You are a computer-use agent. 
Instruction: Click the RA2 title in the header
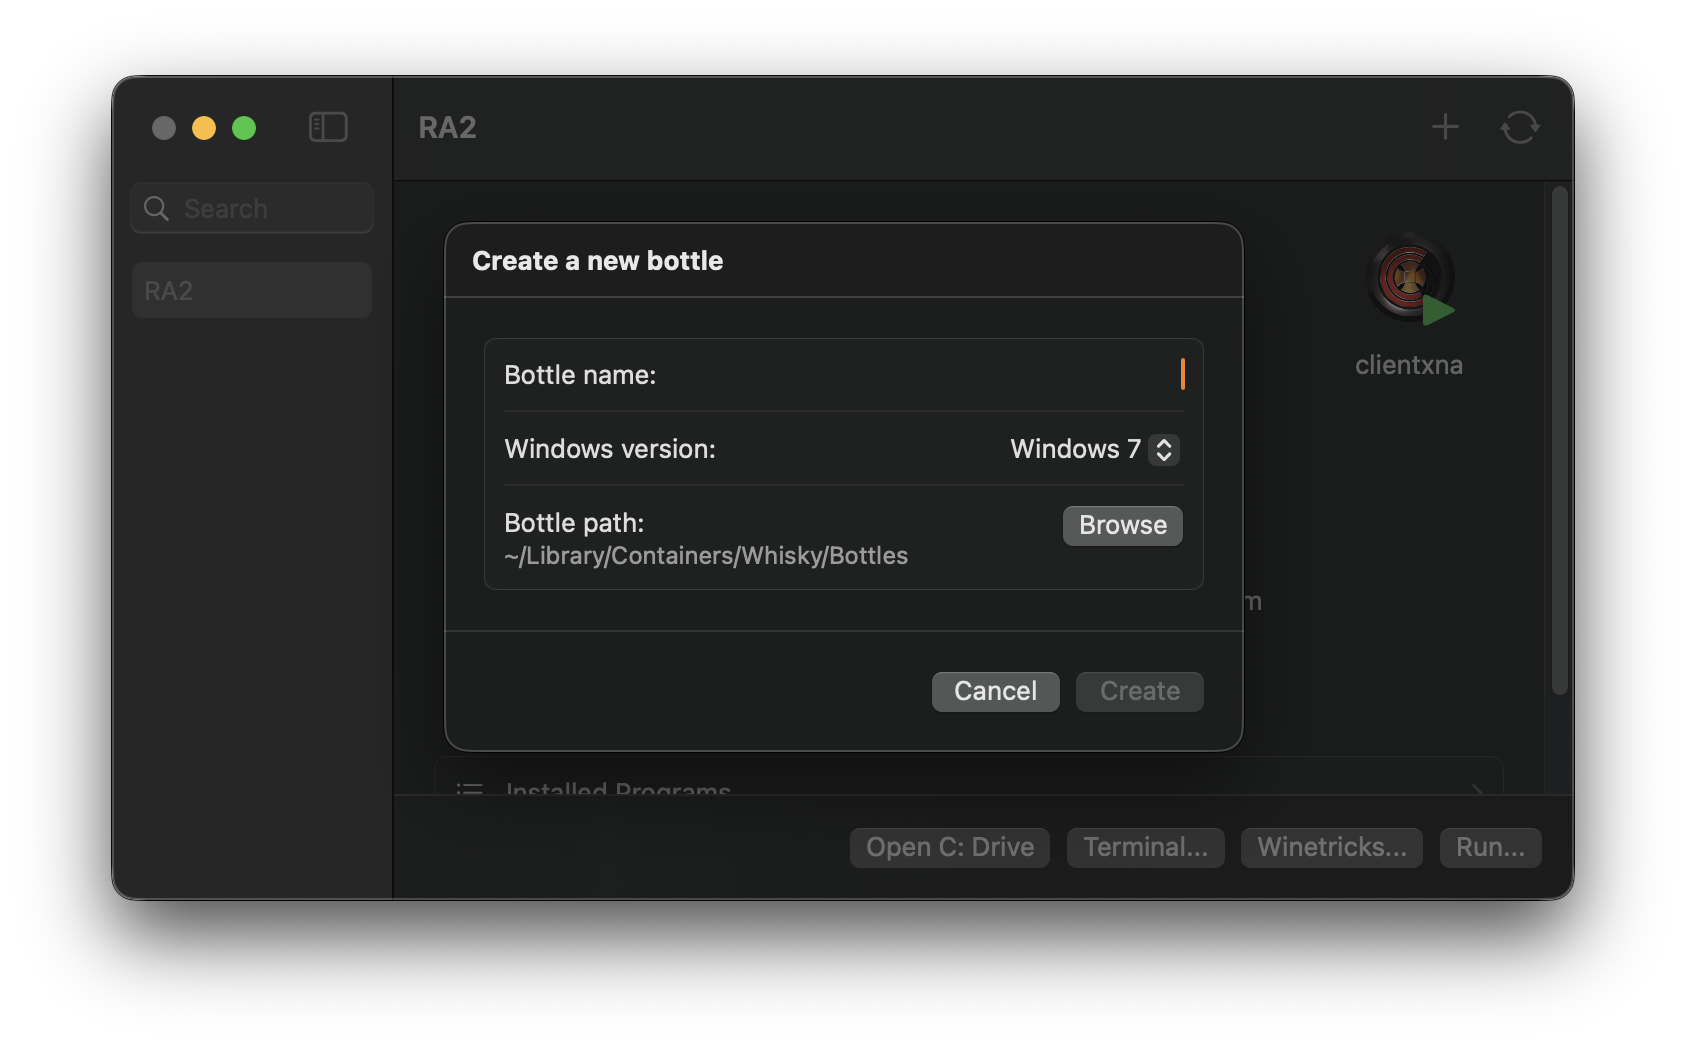coord(446,128)
